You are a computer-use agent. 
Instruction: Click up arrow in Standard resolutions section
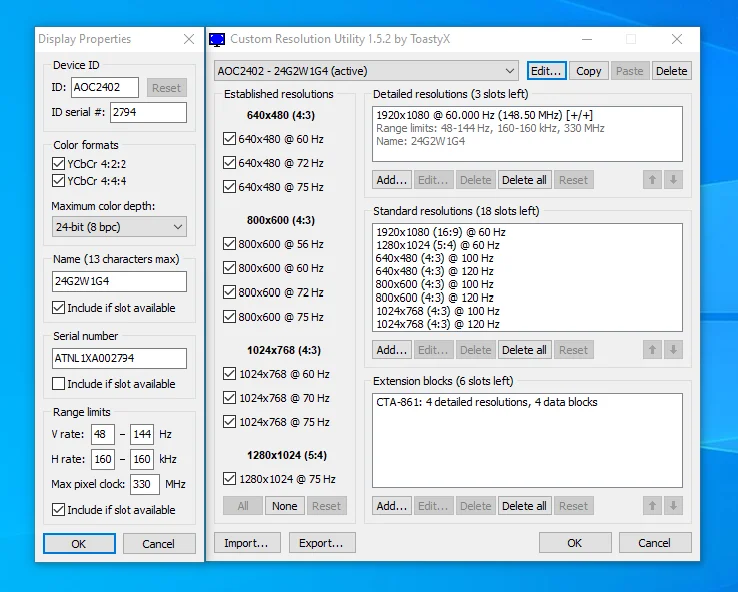652,350
